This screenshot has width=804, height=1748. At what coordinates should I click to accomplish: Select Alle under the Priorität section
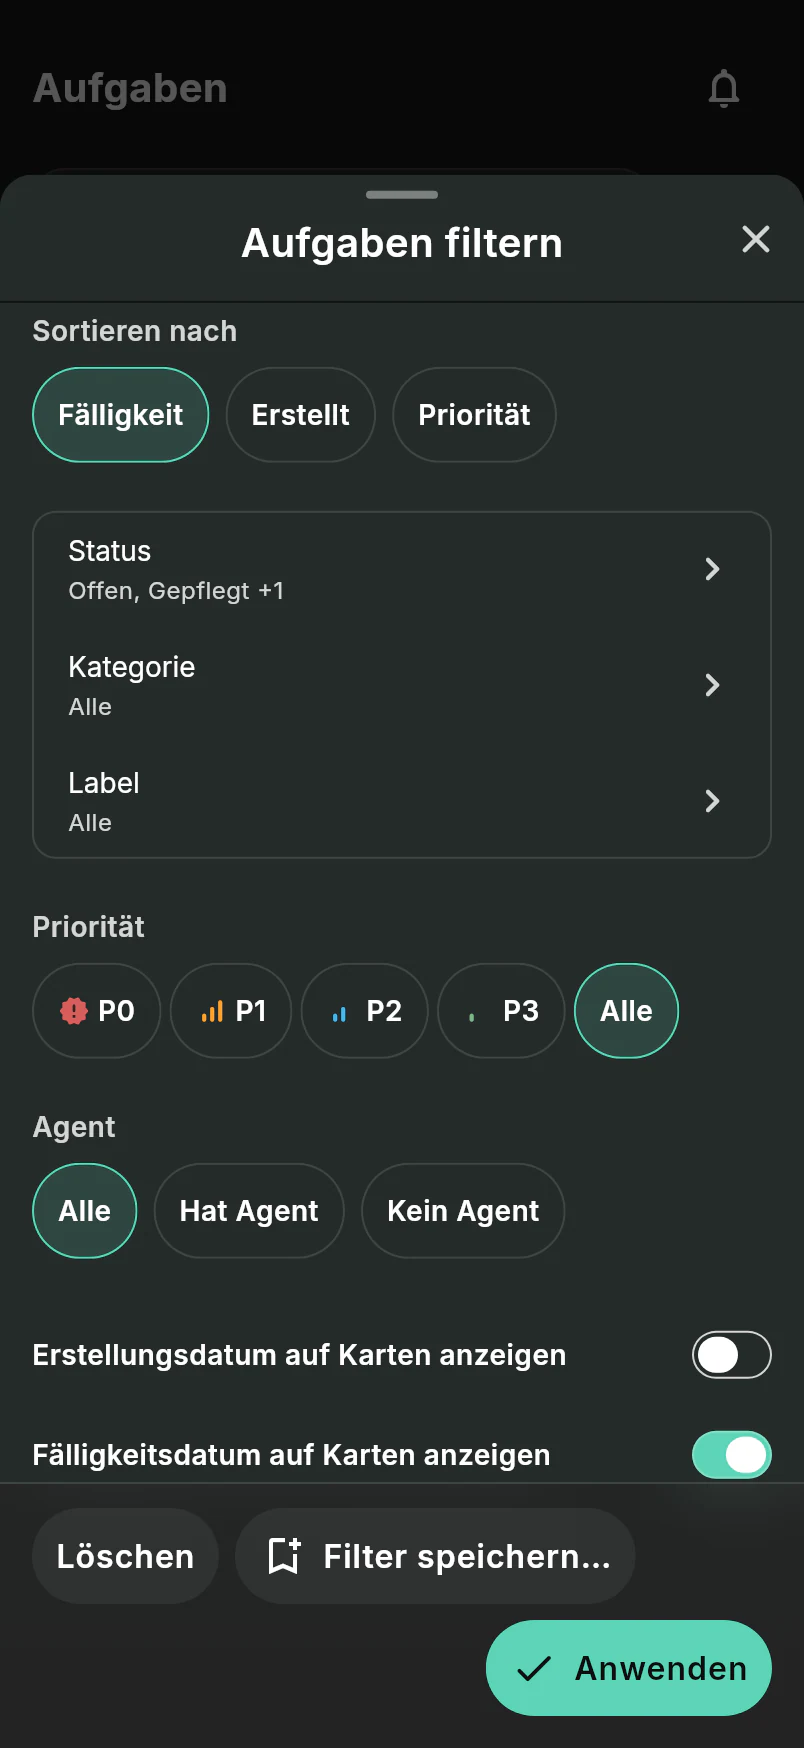point(626,1011)
